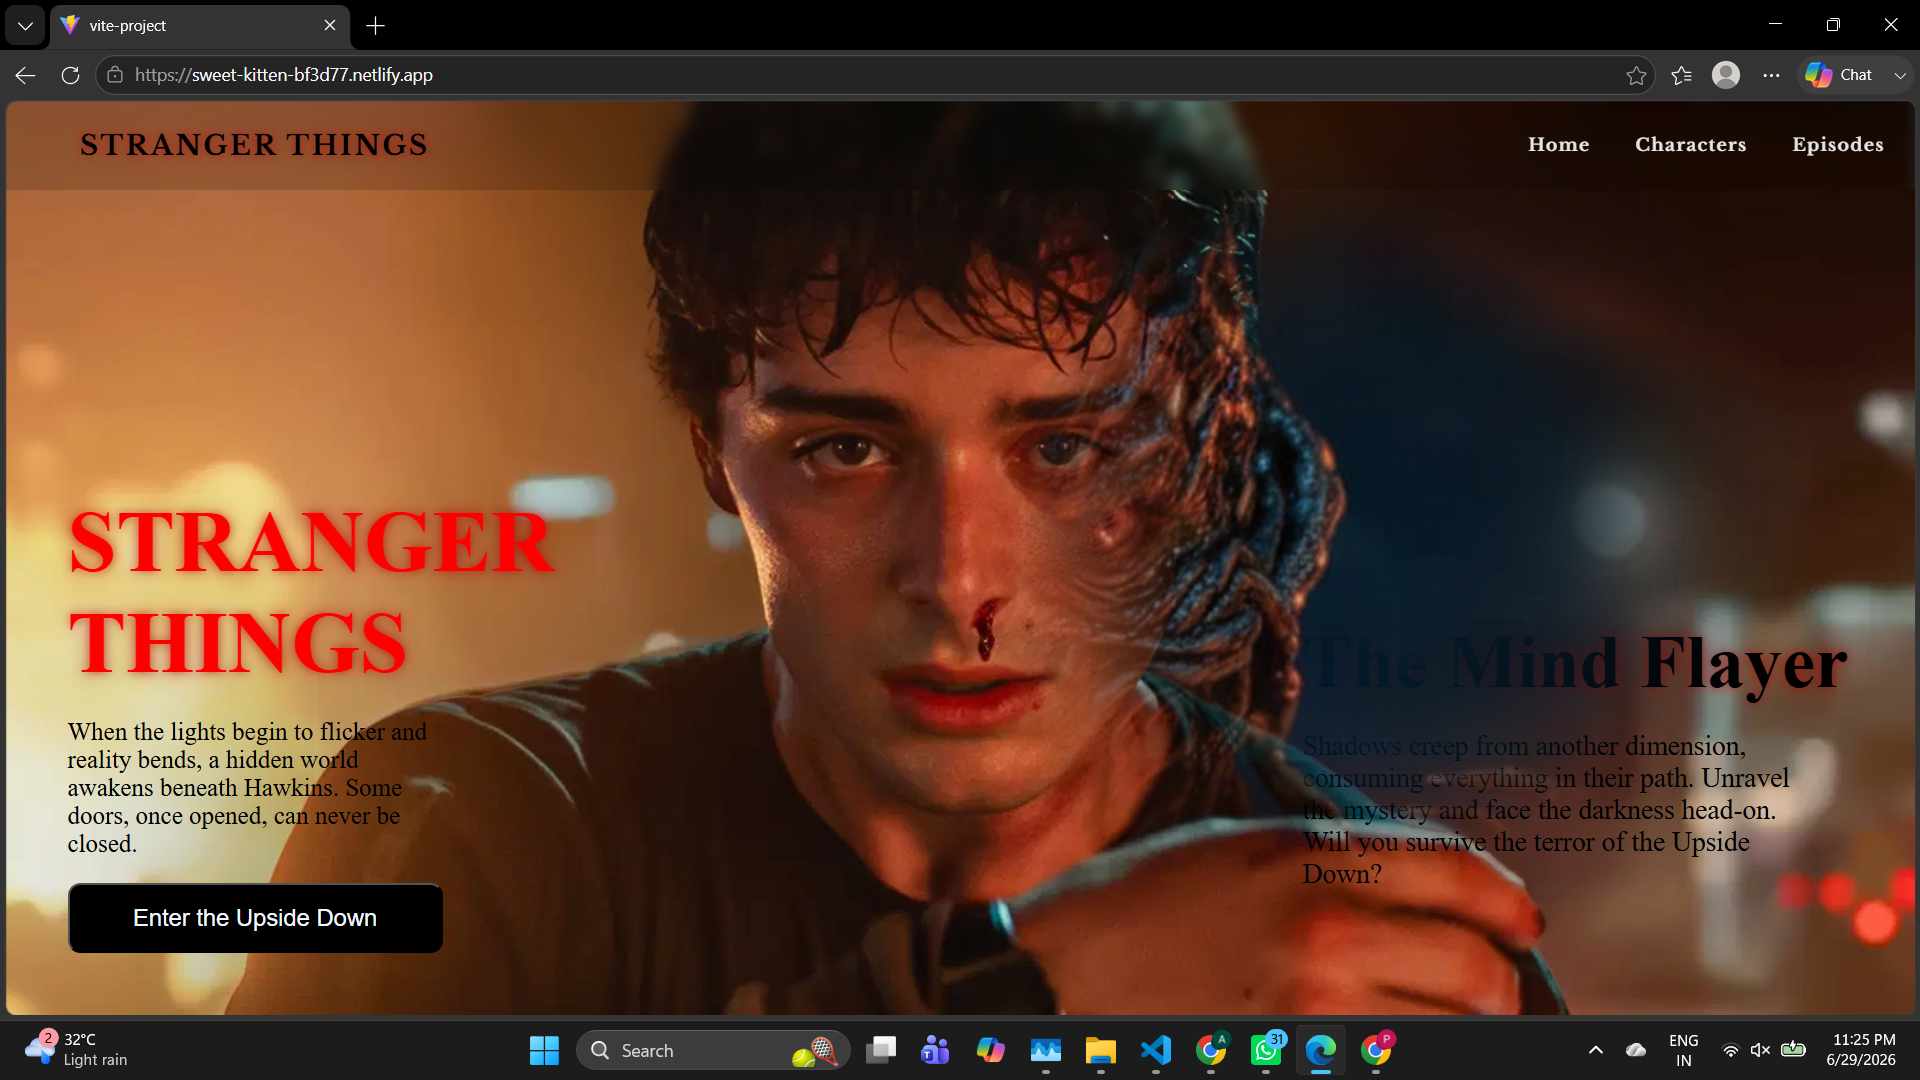Close the vite-project tab
Image resolution: width=1920 pixels, height=1080 pixels.
(x=330, y=26)
